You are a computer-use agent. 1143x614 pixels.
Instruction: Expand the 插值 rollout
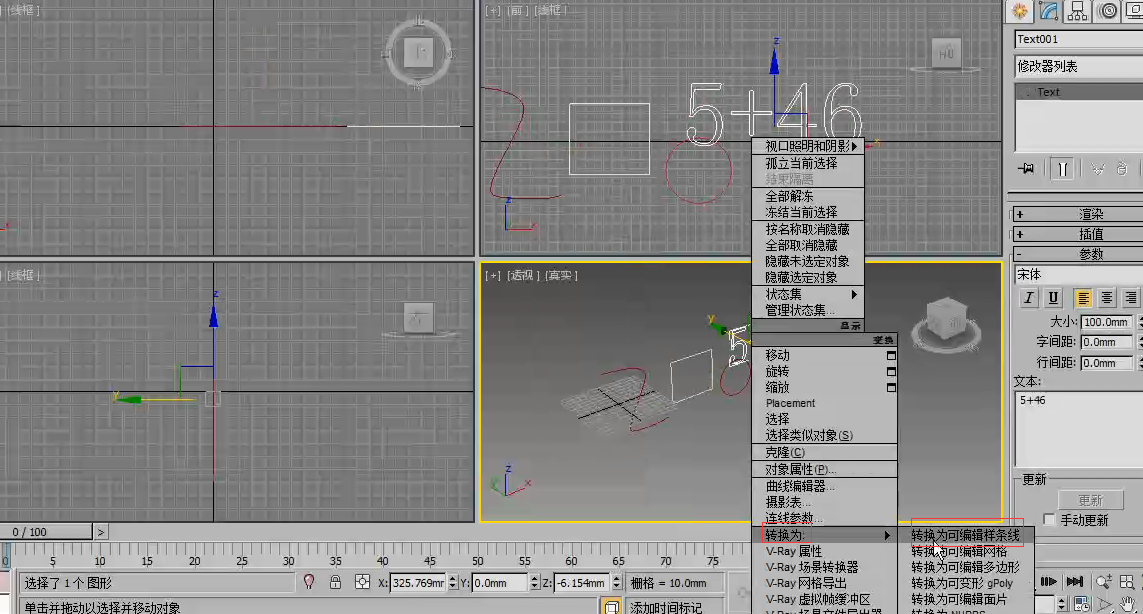(1078, 234)
